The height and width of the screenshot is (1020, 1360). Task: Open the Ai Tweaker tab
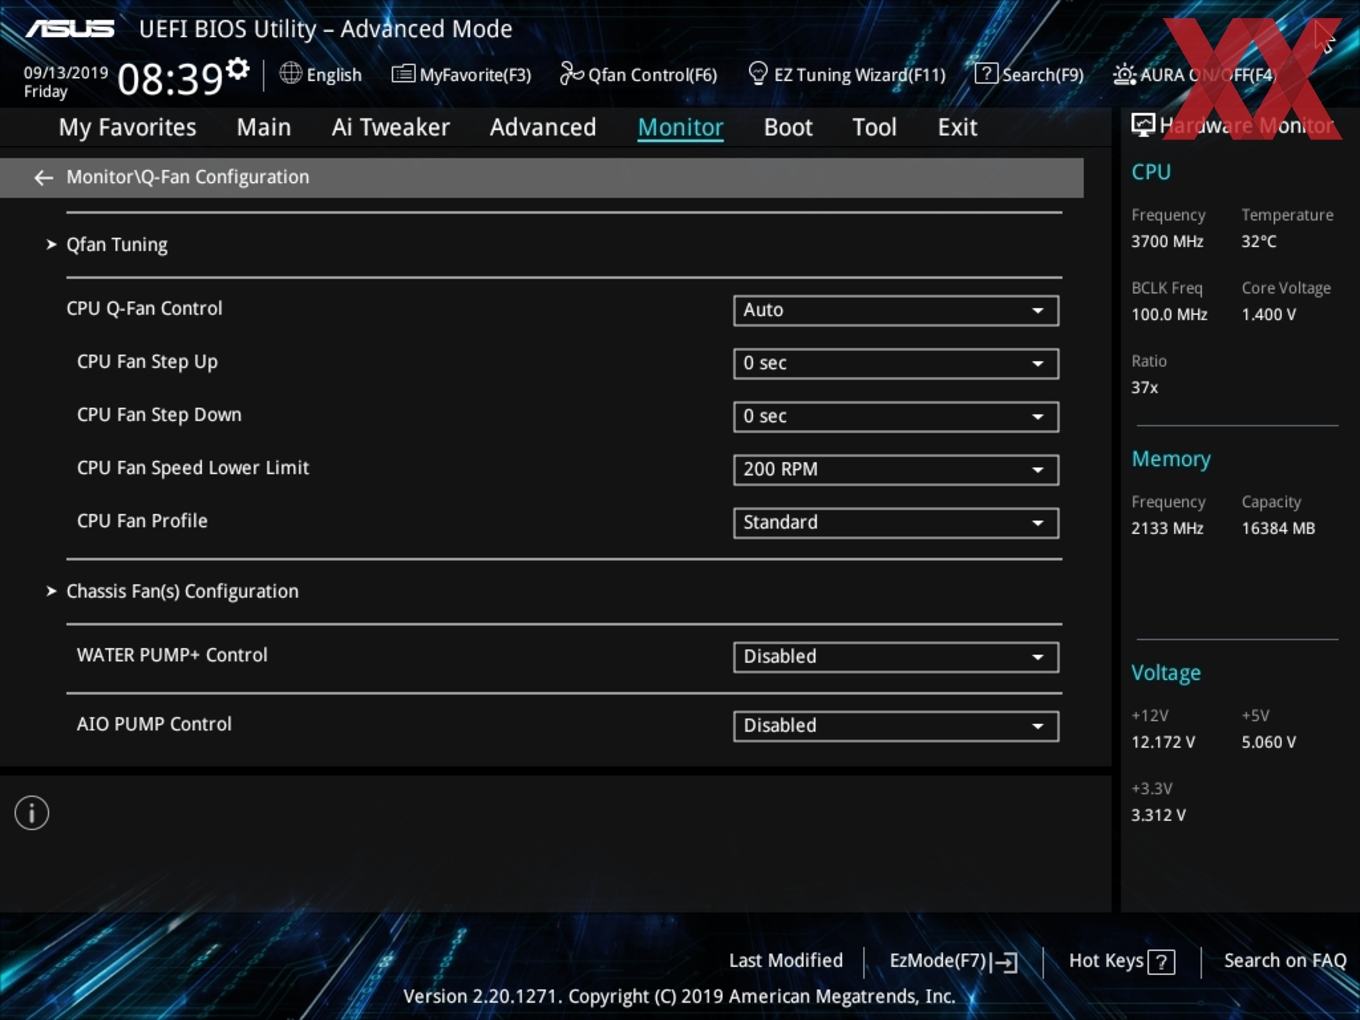point(391,127)
